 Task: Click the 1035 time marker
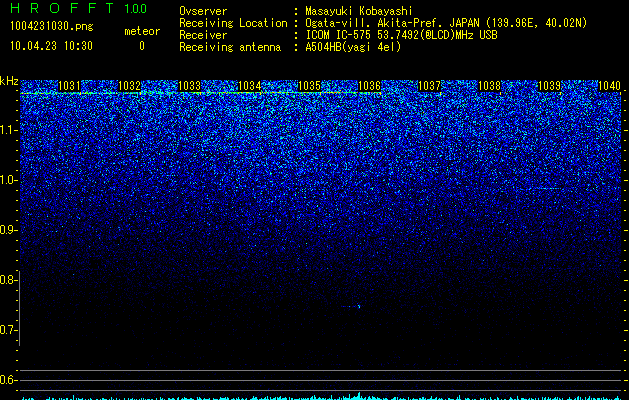[x=310, y=85]
